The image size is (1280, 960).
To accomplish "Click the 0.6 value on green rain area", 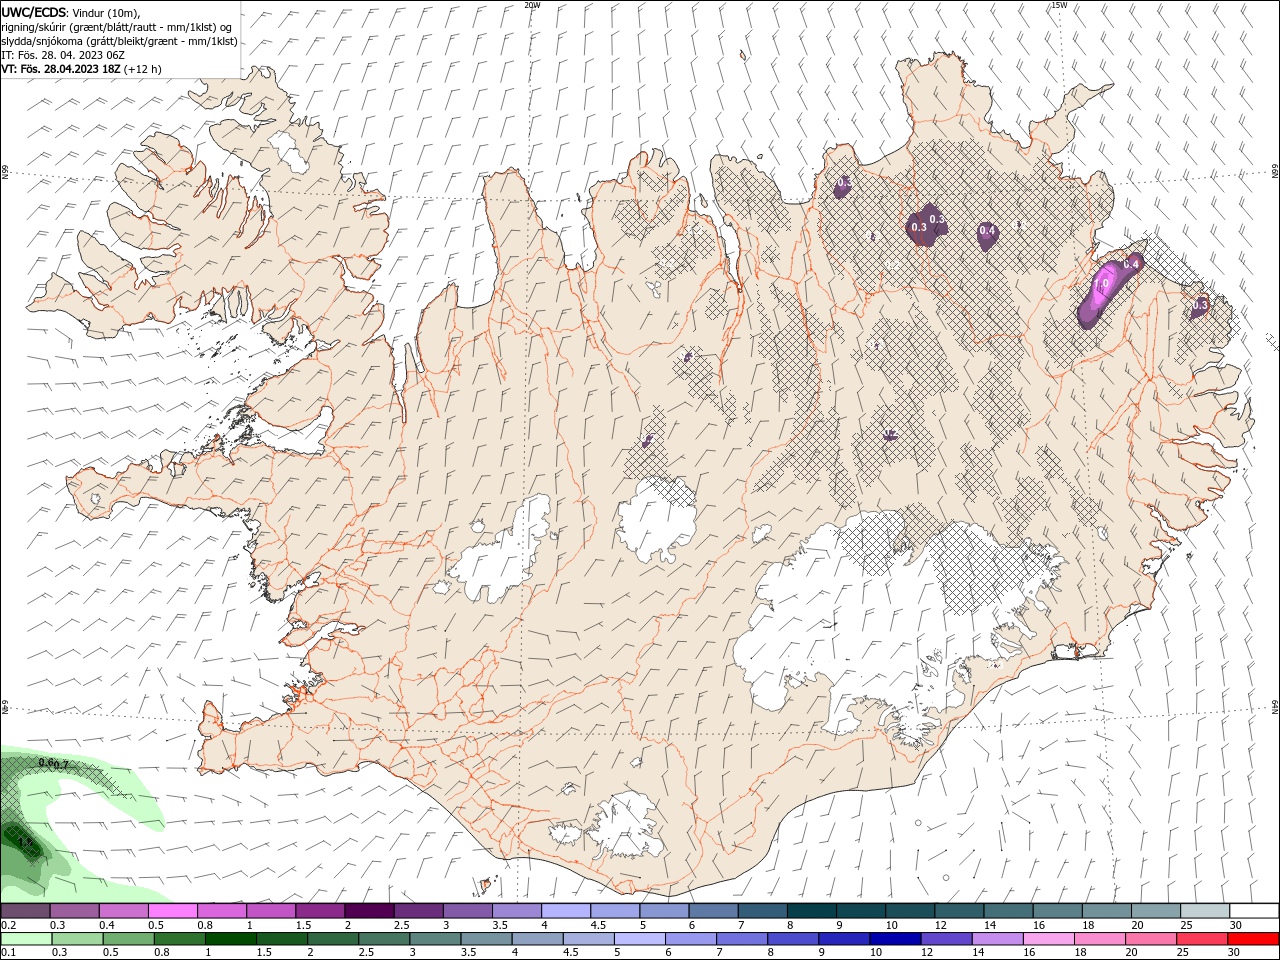I will click(46, 762).
